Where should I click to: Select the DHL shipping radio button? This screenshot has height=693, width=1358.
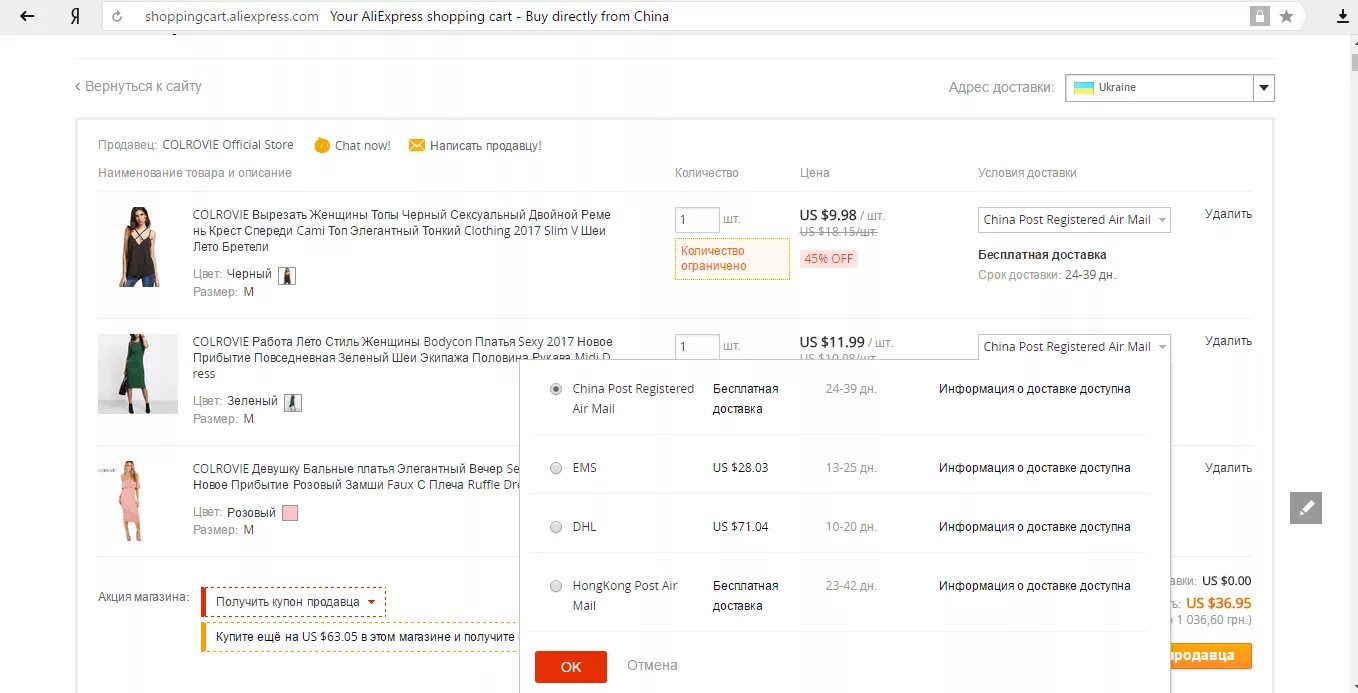click(556, 527)
